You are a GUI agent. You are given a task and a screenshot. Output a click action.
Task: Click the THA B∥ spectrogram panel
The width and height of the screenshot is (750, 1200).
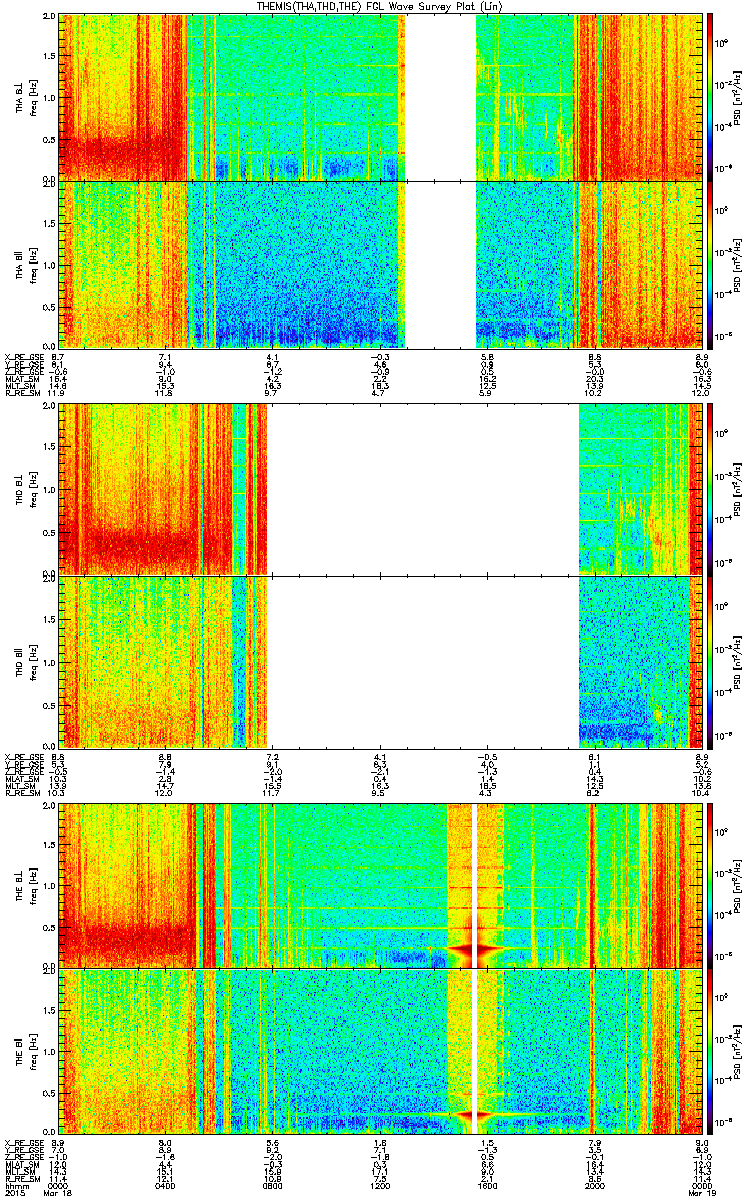379,264
